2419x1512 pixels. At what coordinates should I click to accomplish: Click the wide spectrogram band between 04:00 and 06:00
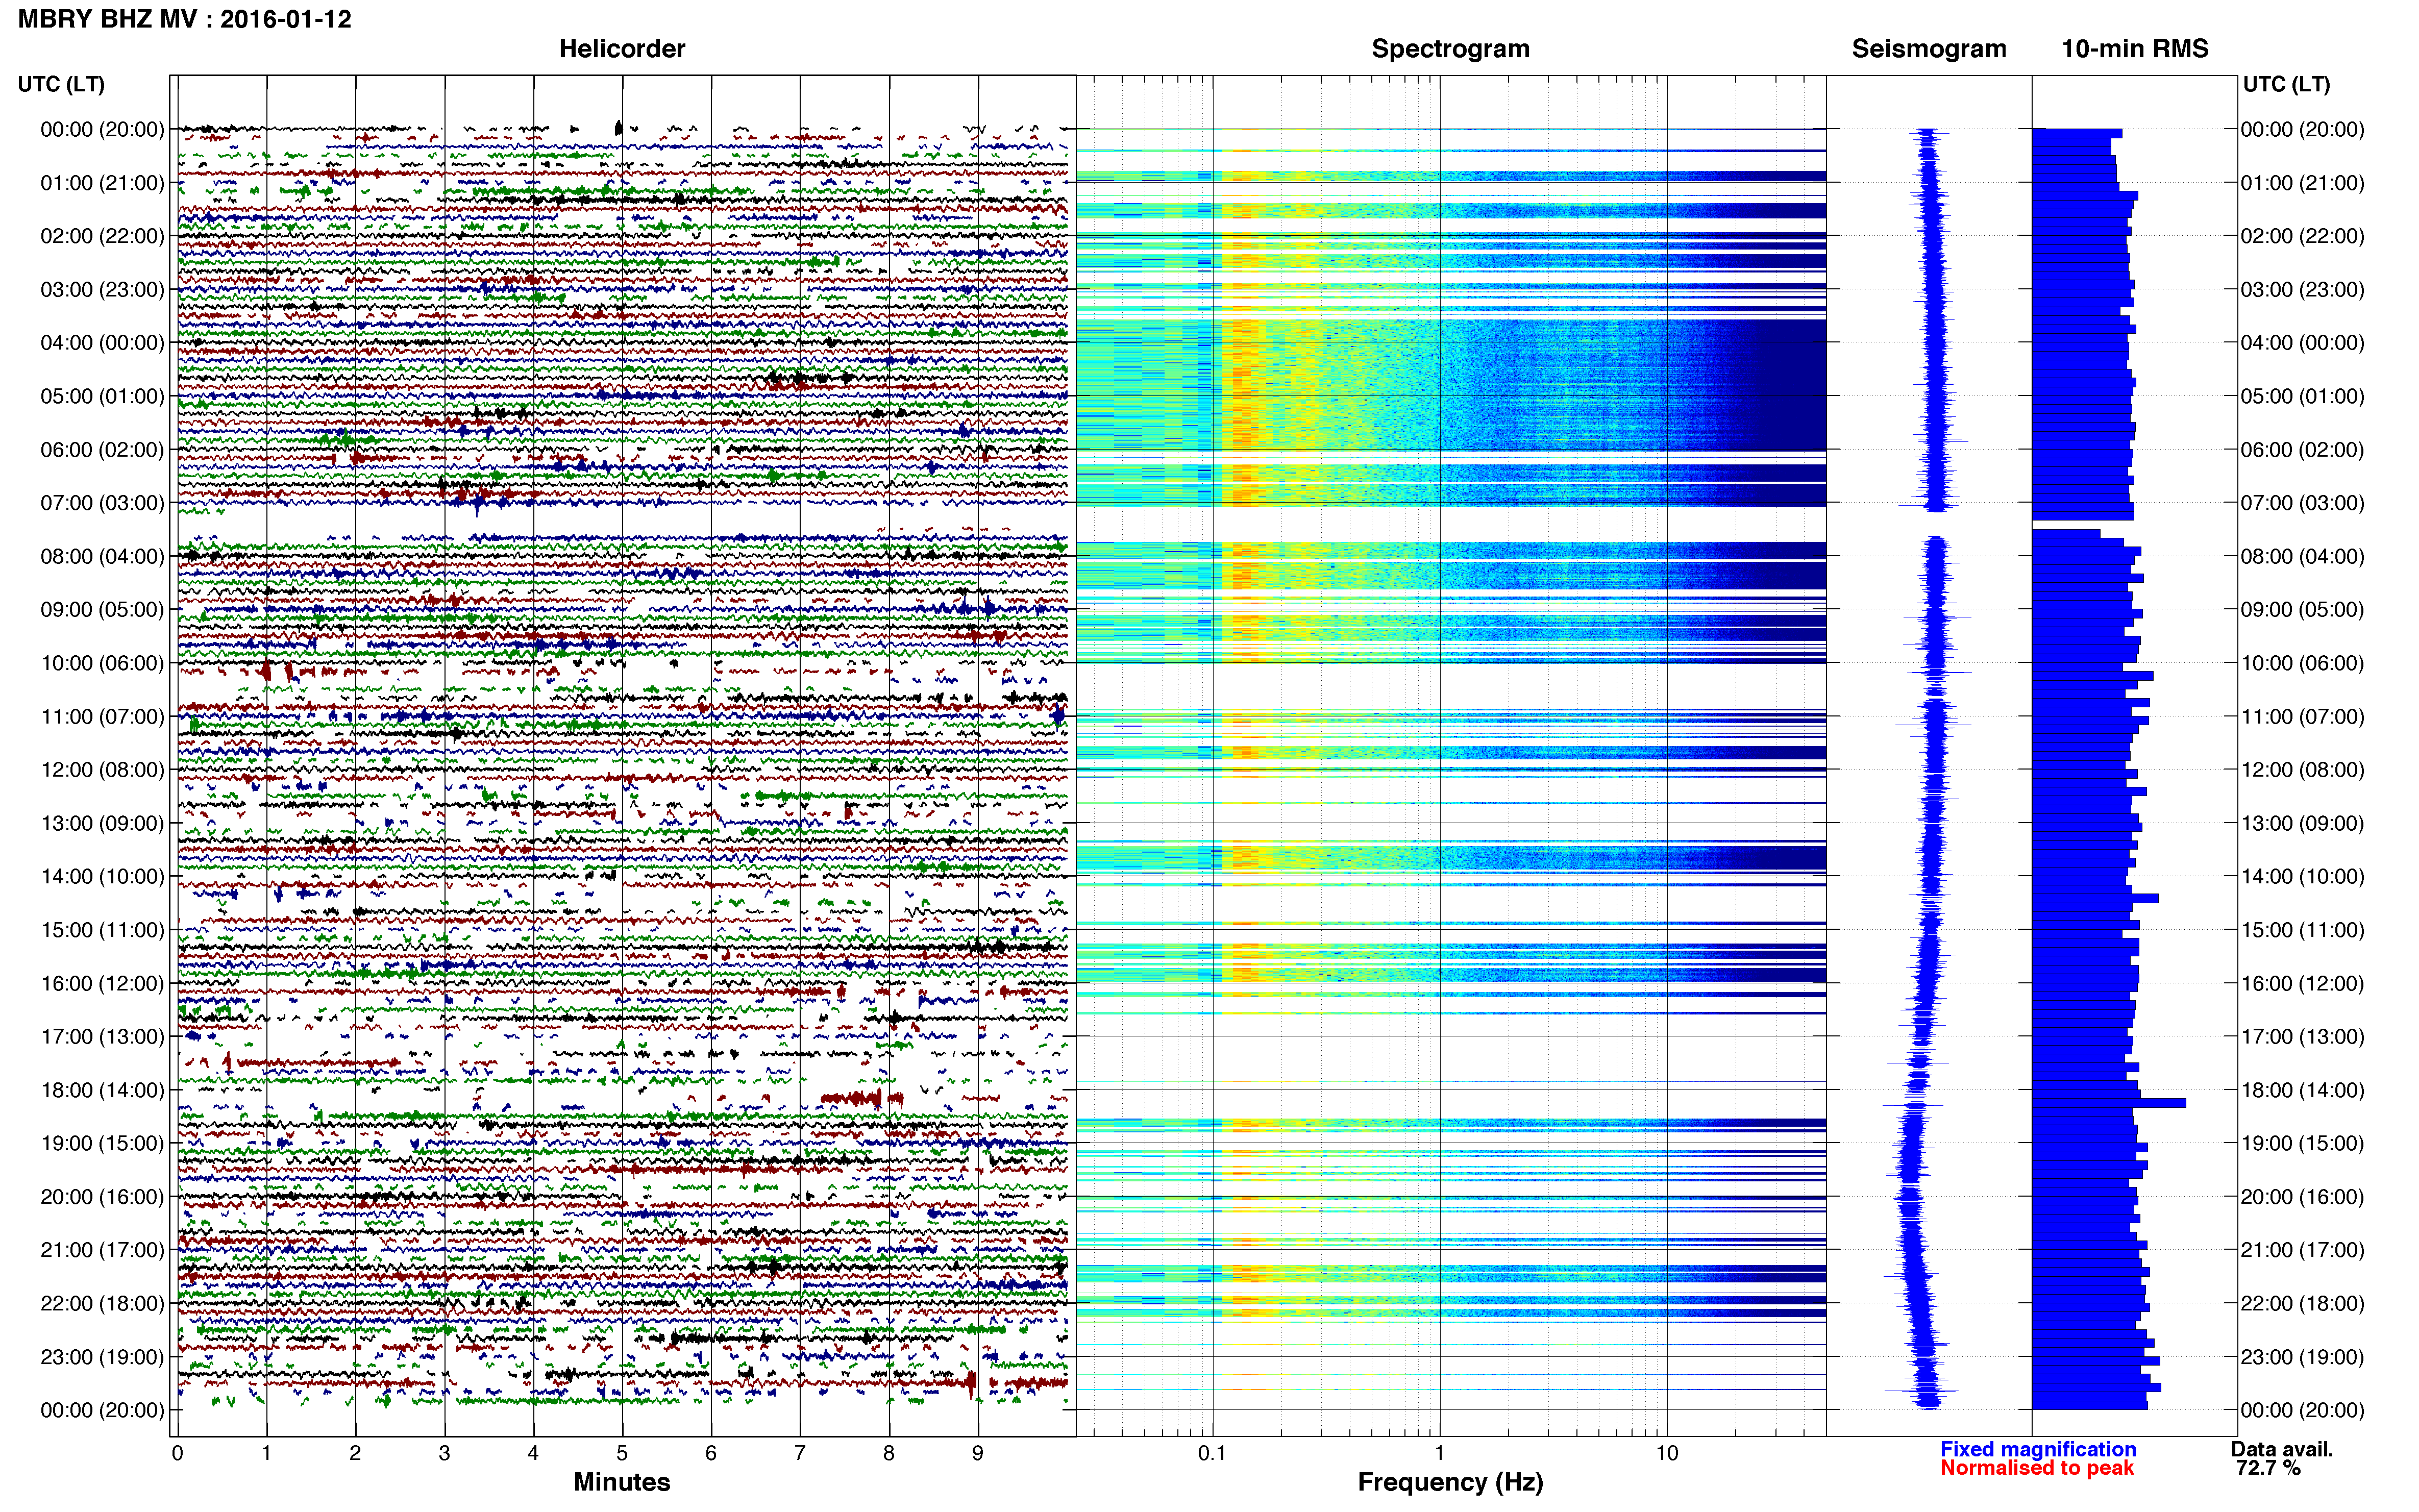pyautogui.click(x=1450, y=385)
